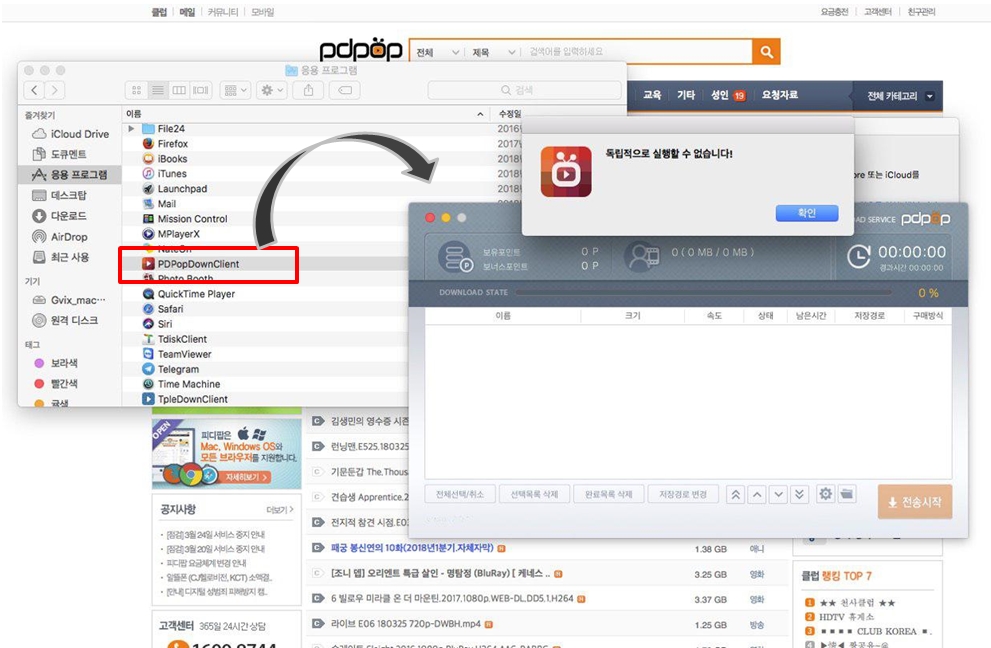Open the 교육 category tab
Viewport: 991px width, 648px height.
tap(652, 95)
